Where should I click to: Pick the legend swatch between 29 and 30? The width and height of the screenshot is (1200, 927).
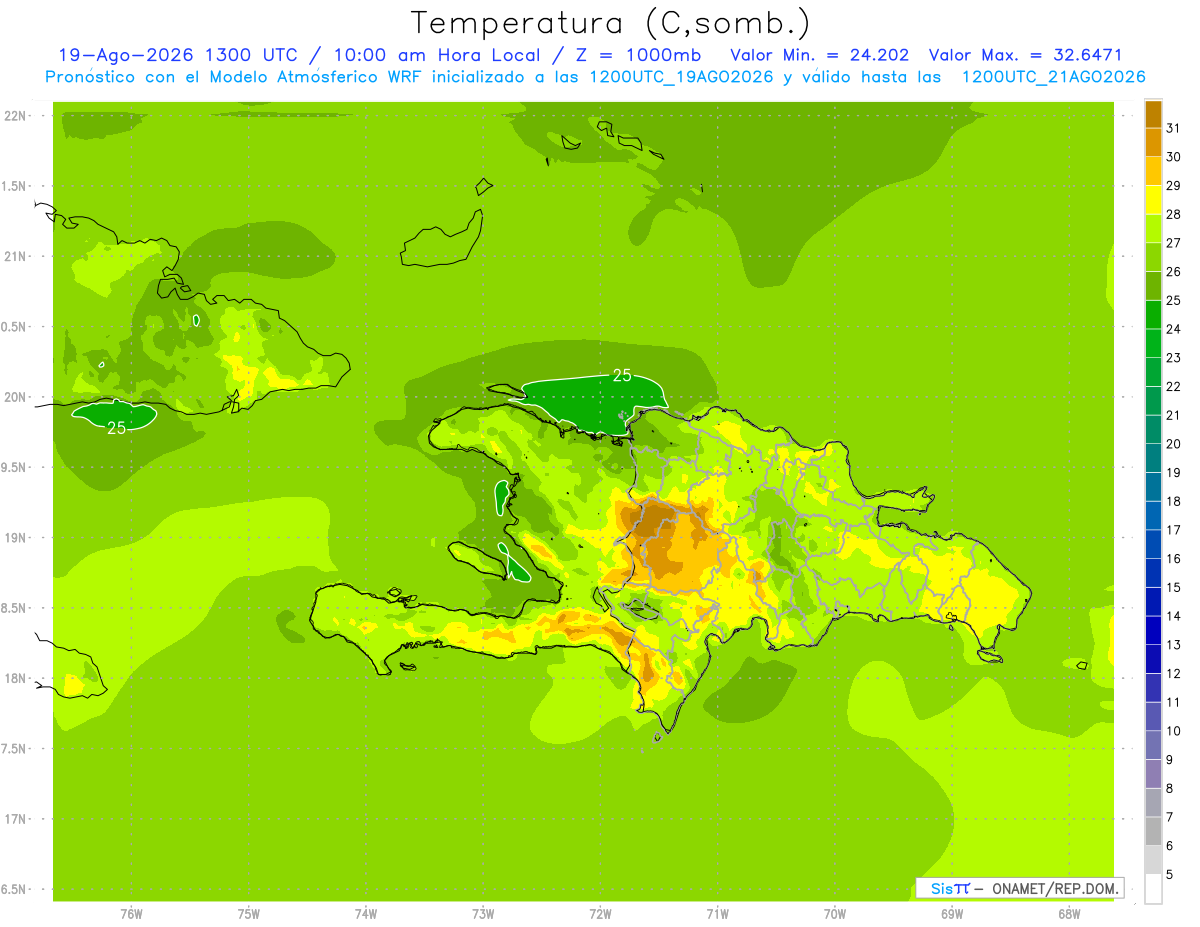click(1153, 171)
